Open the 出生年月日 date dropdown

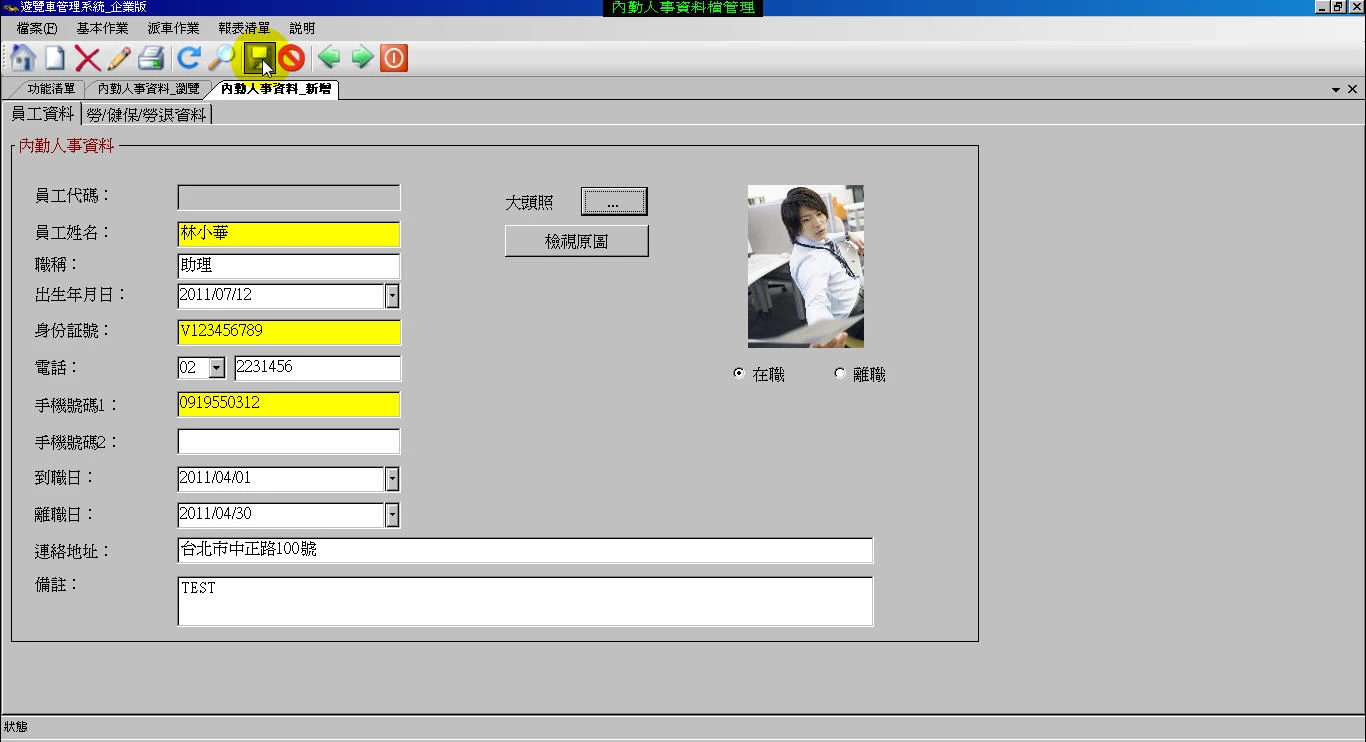coord(392,296)
